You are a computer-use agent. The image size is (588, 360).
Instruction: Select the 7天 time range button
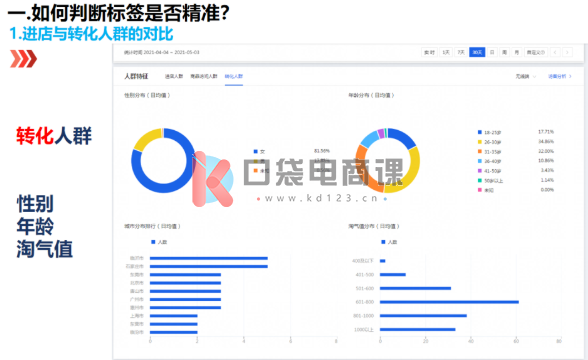[461, 52]
